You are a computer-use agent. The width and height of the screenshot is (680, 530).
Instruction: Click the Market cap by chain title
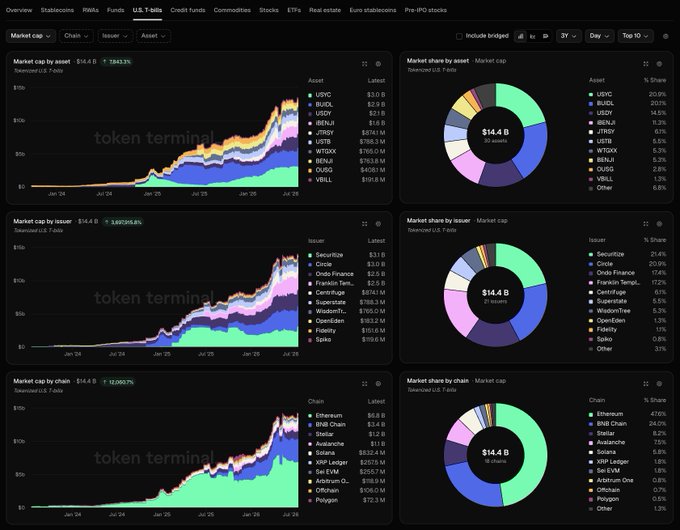click(42, 381)
